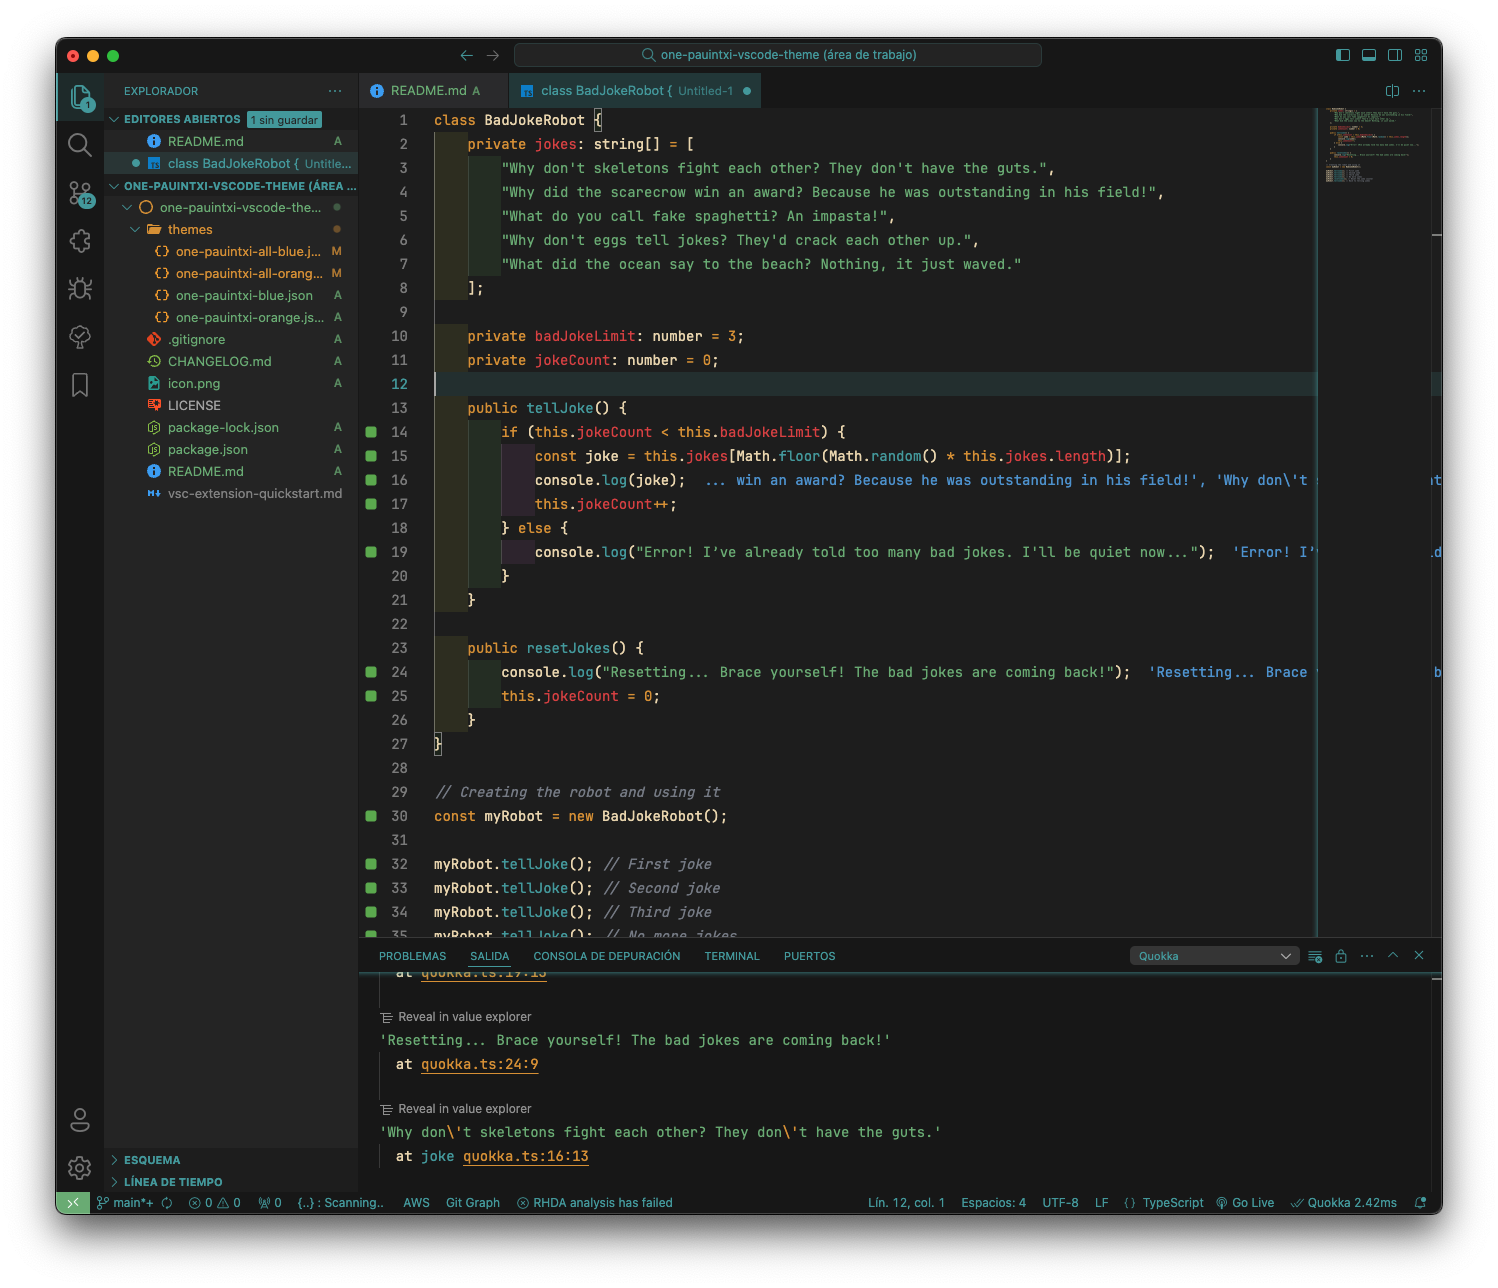This screenshot has height=1288, width=1498.
Task: Toggle the output scroll lock
Action: click(x=1341, y=956)
